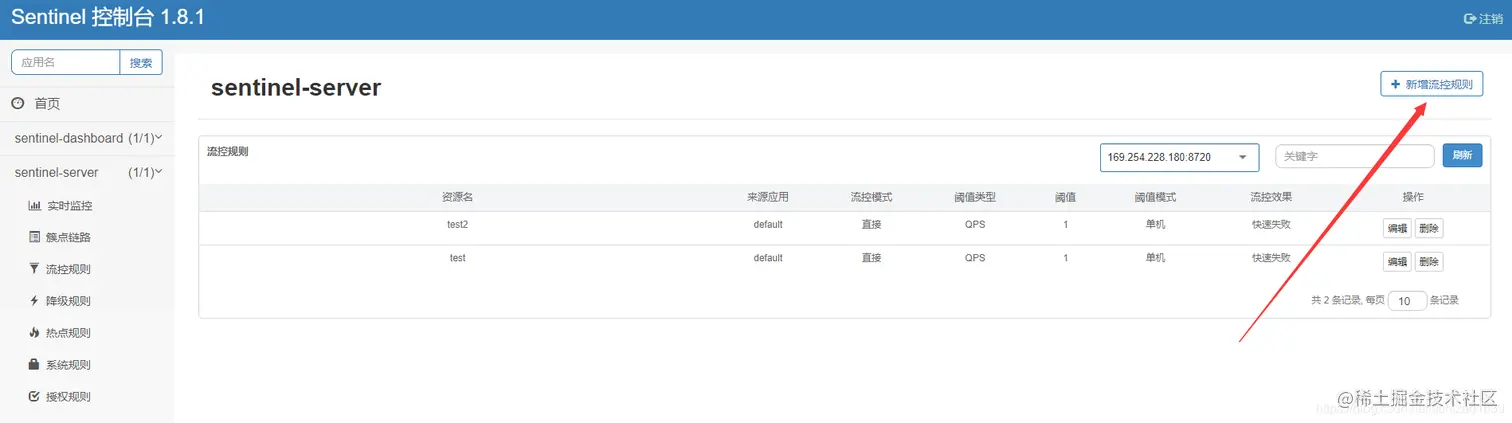The height and width of the screenshot is (423, 1512).
Task: Click the 流控模式 column header
Action: click(872, 197)
